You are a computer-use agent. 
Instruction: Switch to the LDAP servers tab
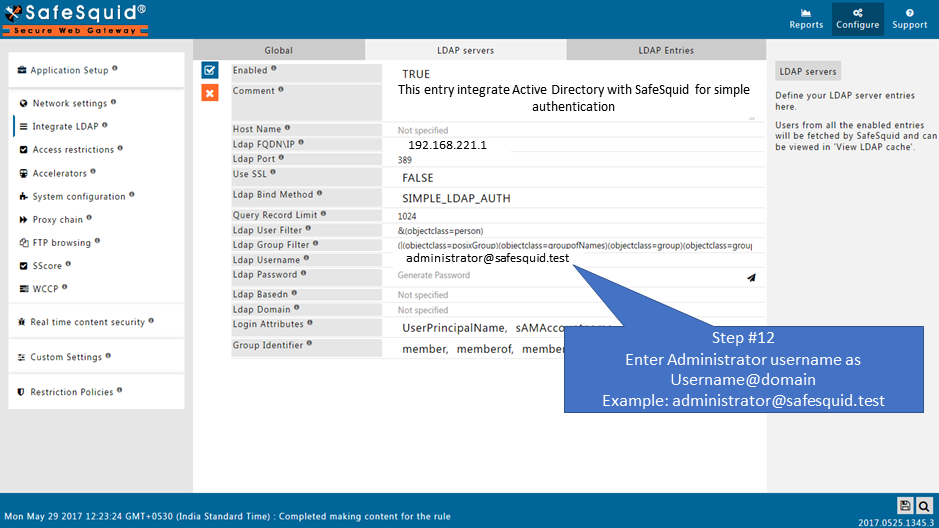point(465,50)
